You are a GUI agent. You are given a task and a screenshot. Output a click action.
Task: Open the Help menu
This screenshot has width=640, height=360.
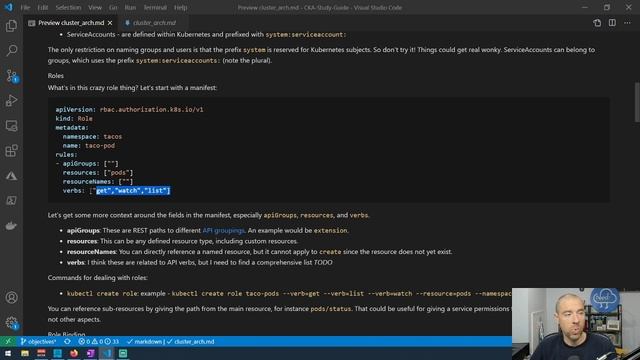(x=180, y=7)
